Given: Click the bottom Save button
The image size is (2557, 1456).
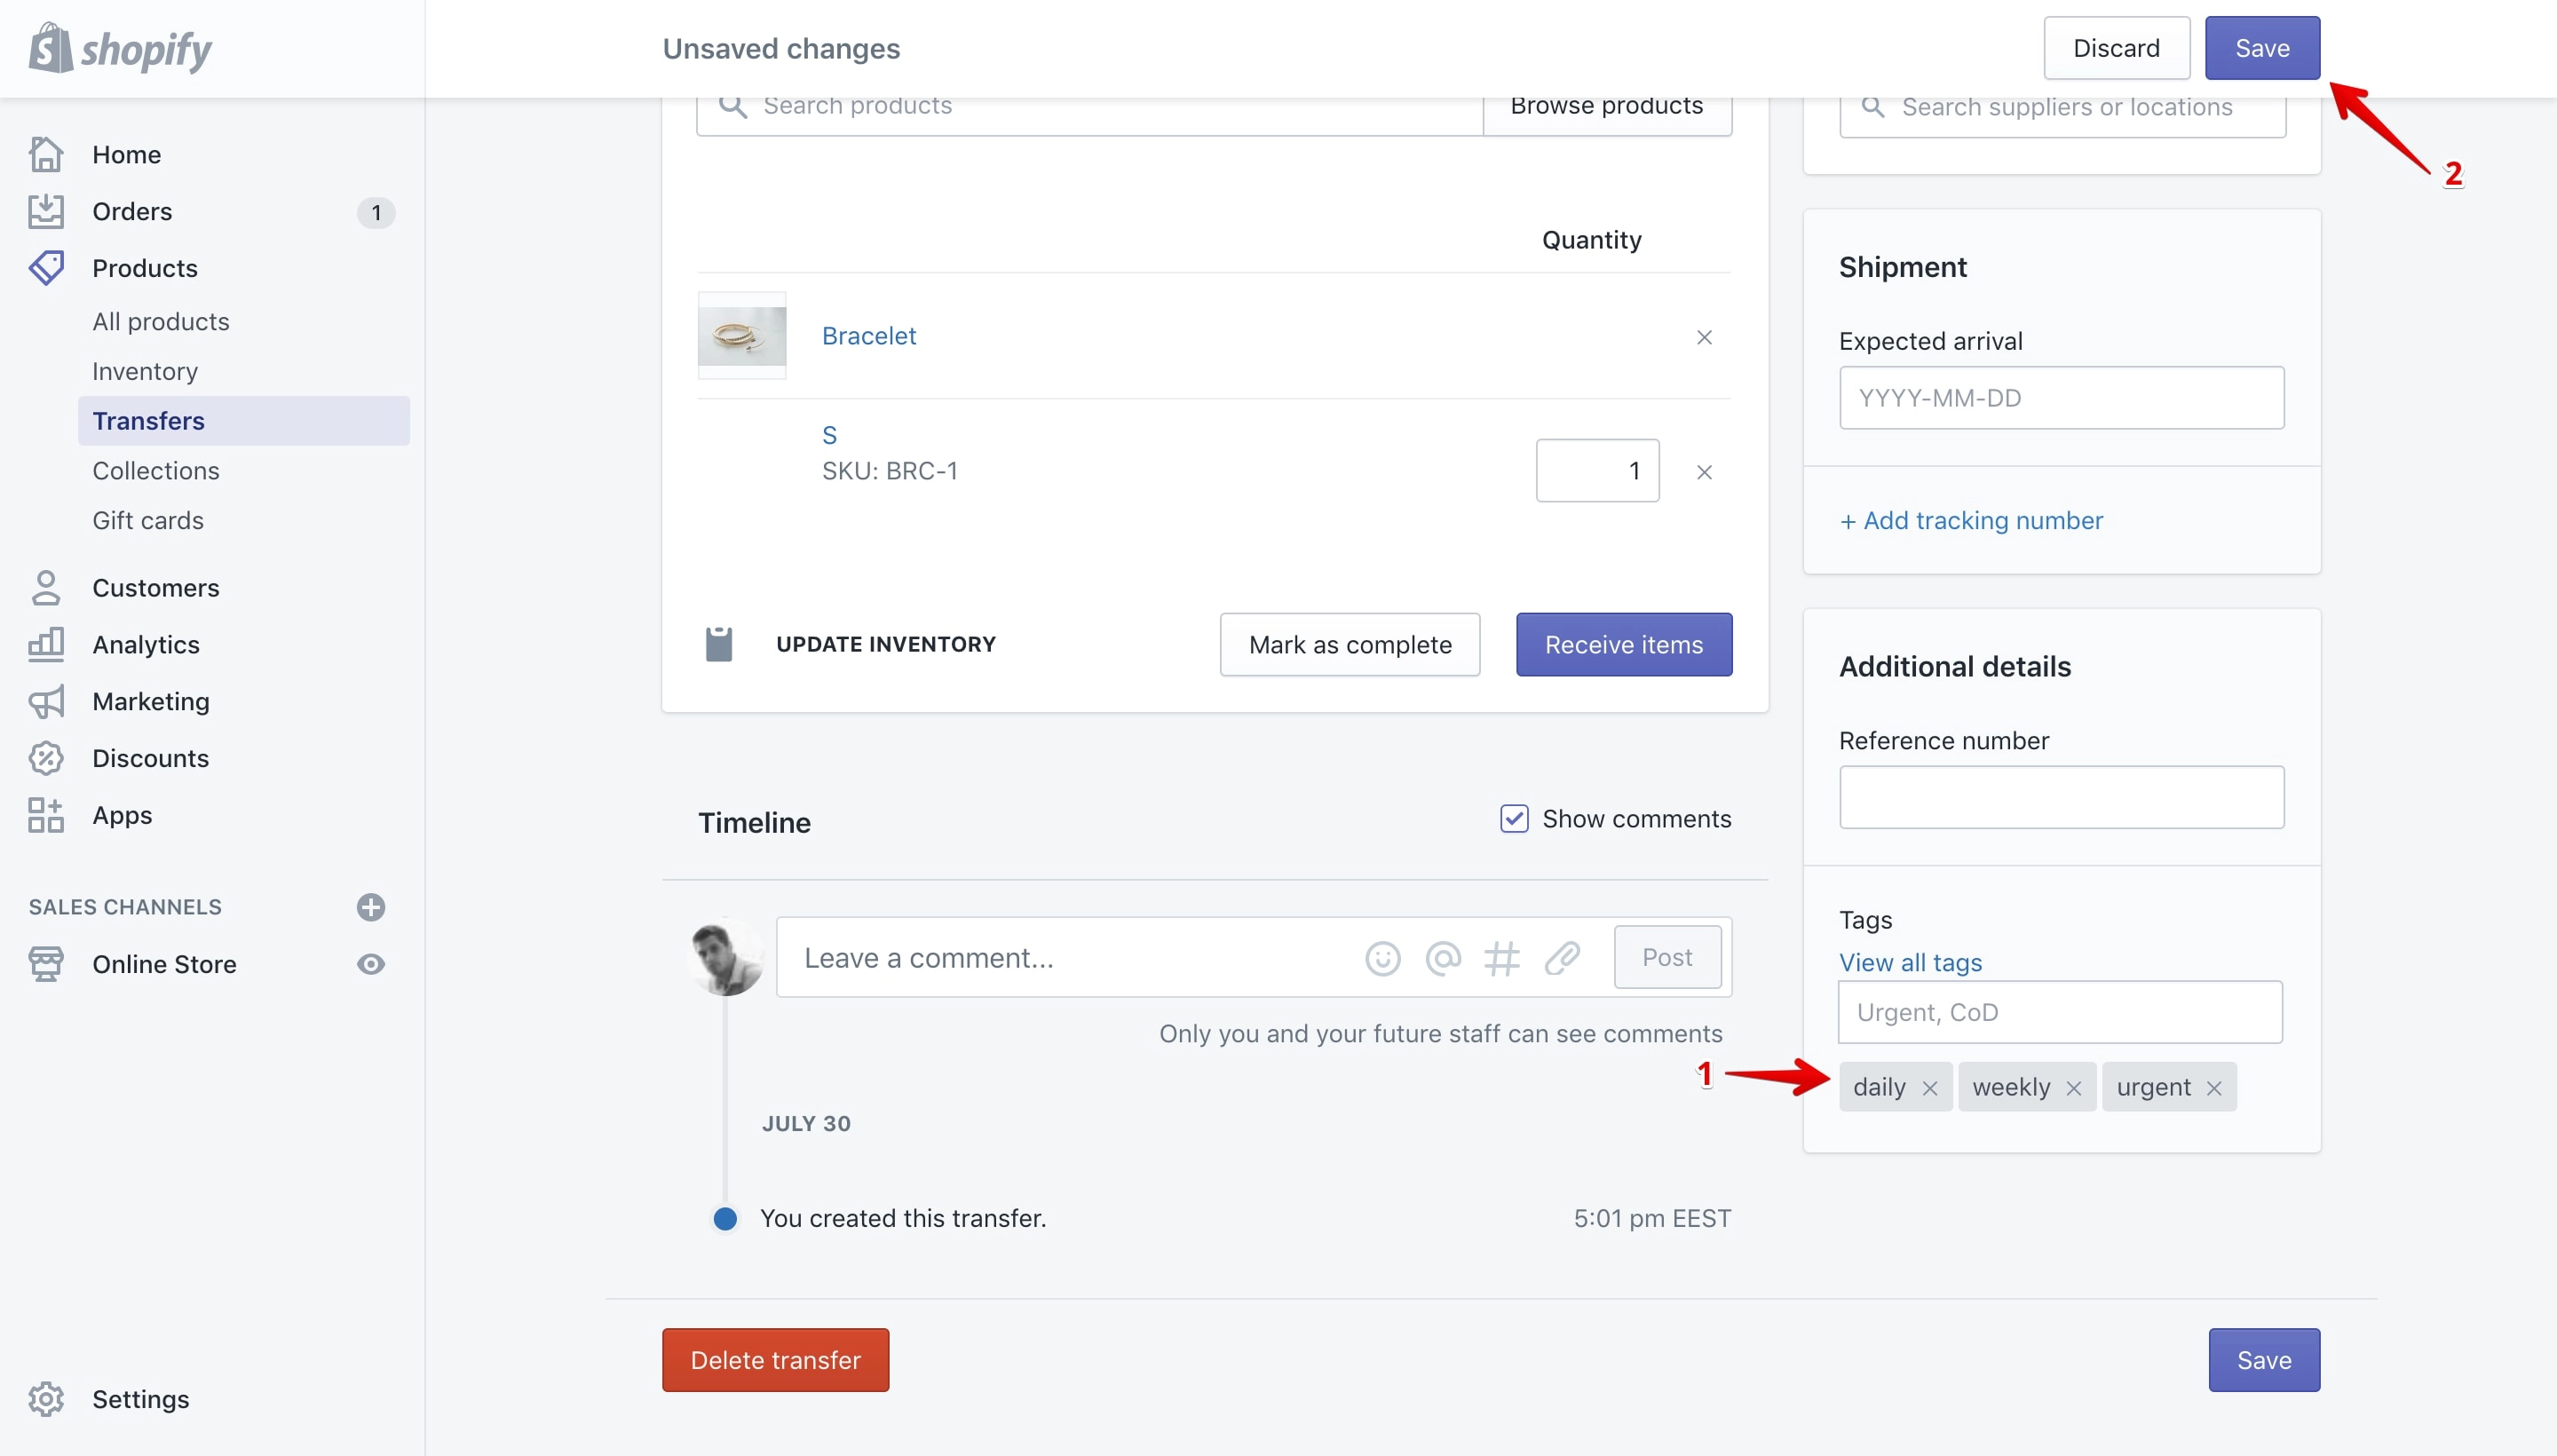Looking at the screenshot, I should click(2264, 1360).
